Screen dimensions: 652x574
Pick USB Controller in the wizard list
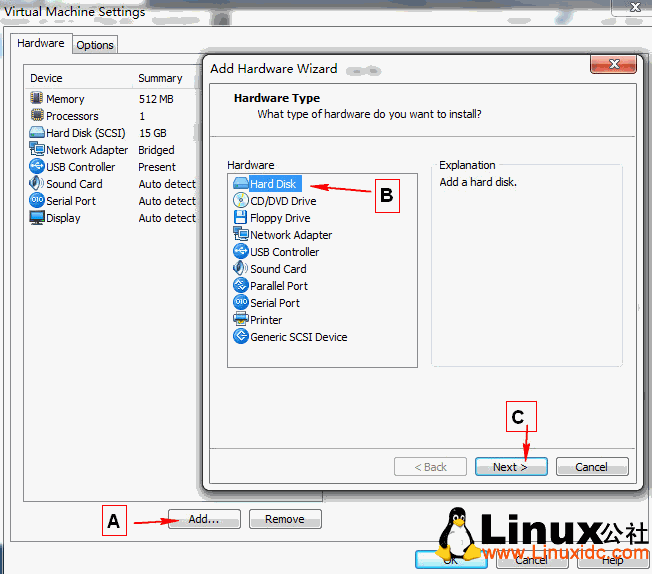(284, 252)
